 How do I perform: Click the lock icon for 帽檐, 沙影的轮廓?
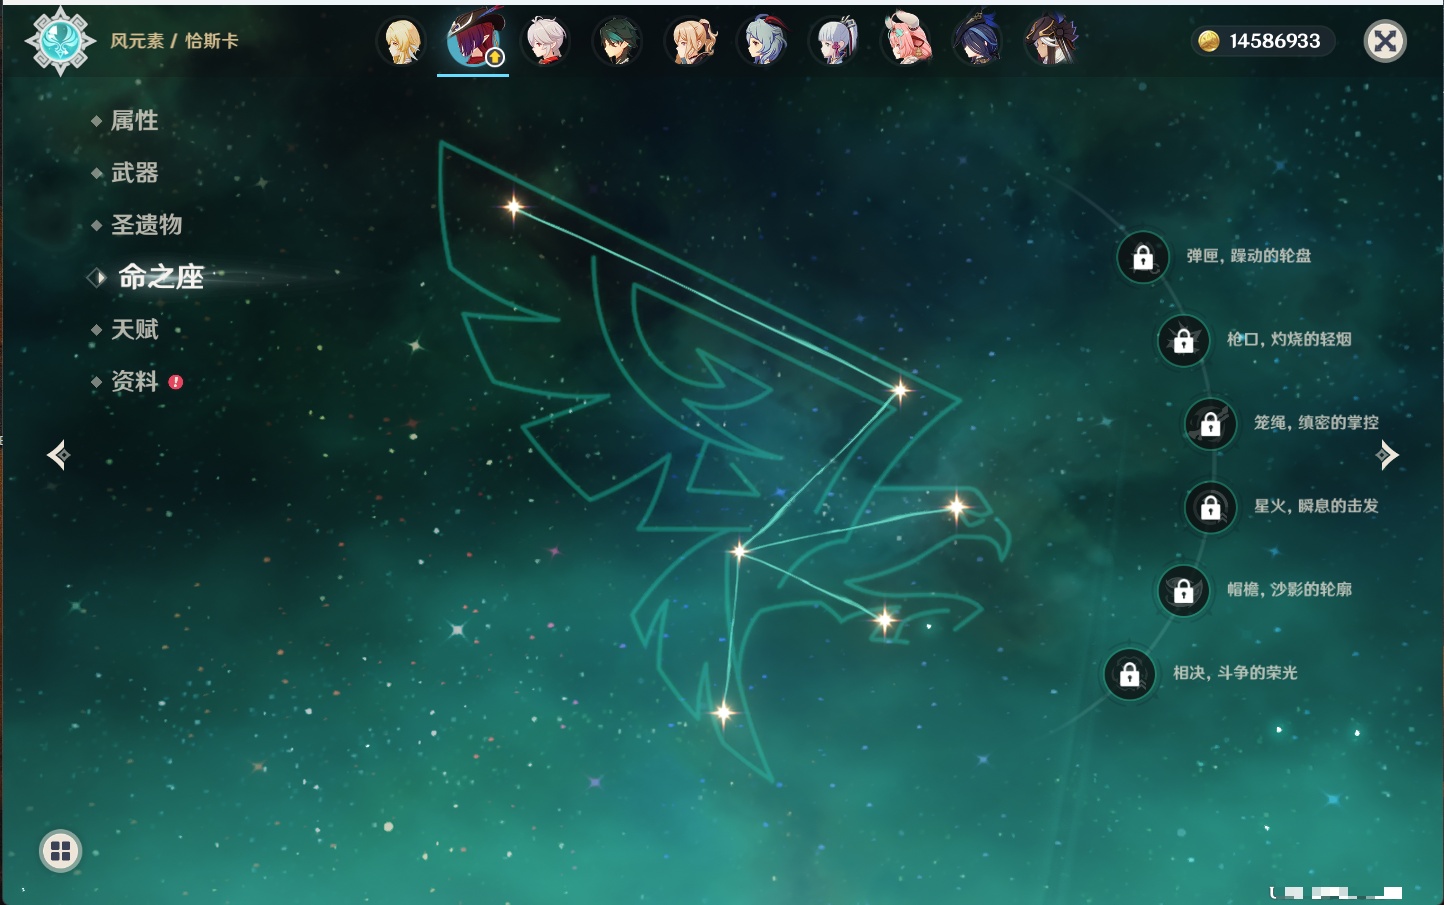[1183, 590]
